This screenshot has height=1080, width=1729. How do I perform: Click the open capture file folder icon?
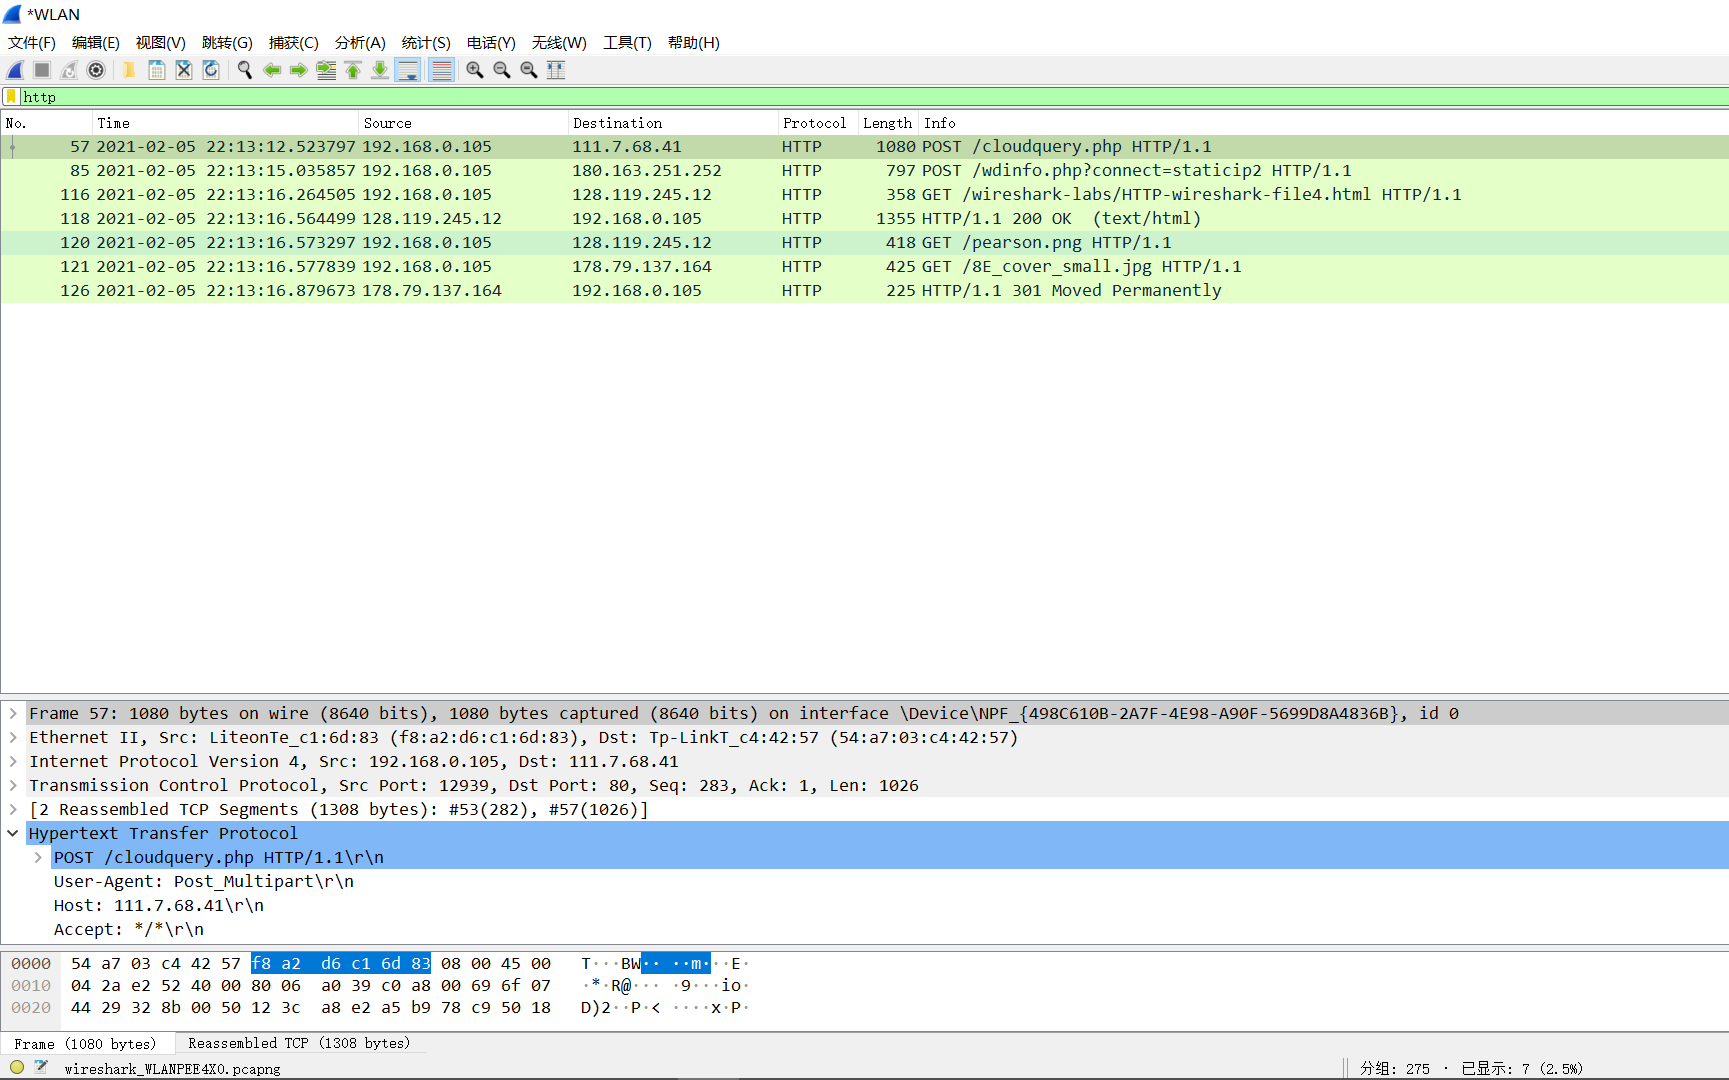pos(129,70)
